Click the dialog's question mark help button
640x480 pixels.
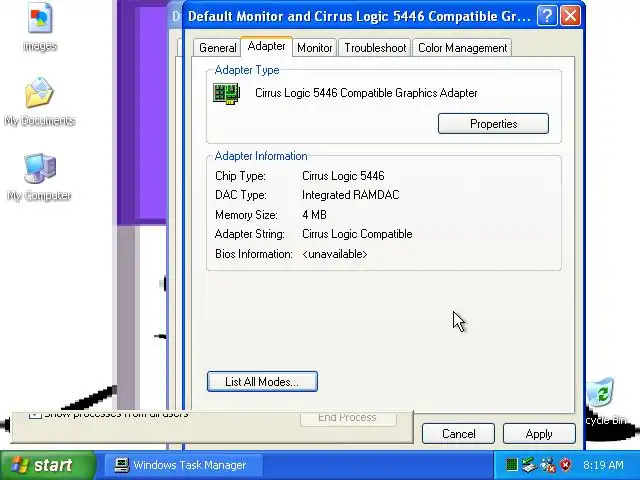(x=547, y=16)
